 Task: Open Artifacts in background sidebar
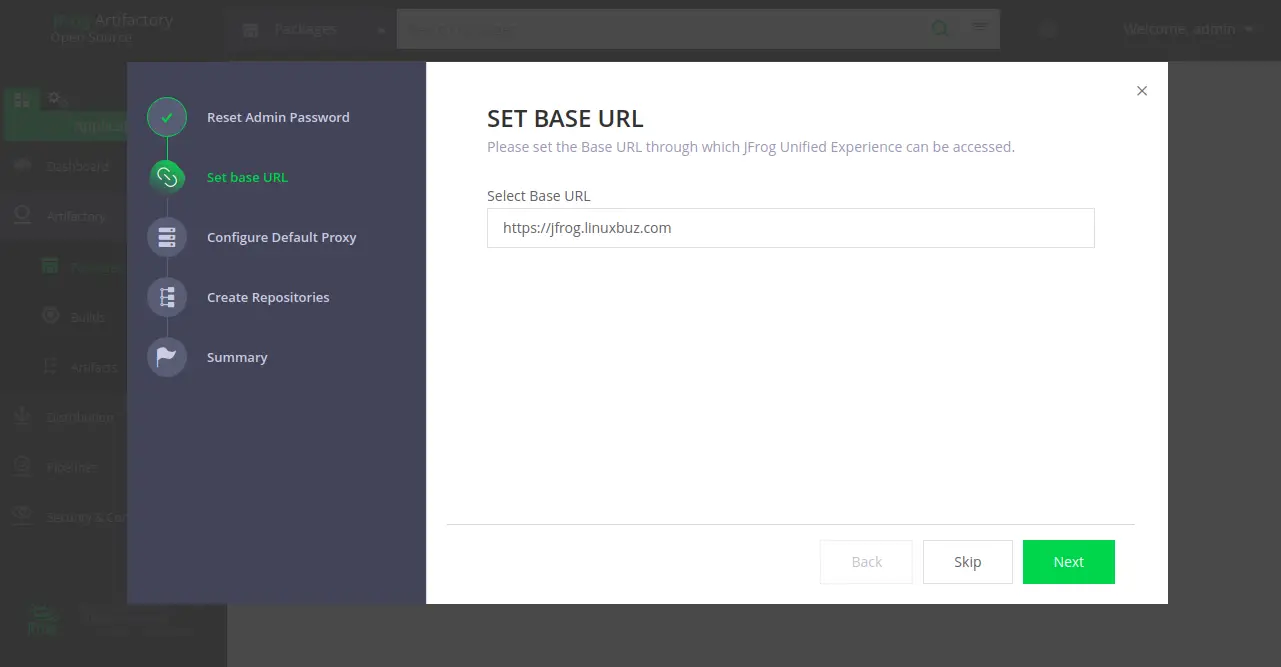click(x=94, y=367)
